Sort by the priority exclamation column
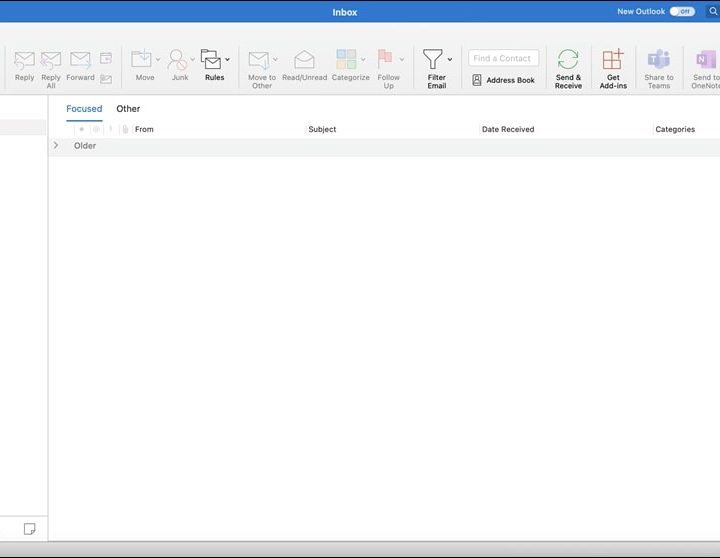This screenshot has width=720, height=558. tap(110, 130)
